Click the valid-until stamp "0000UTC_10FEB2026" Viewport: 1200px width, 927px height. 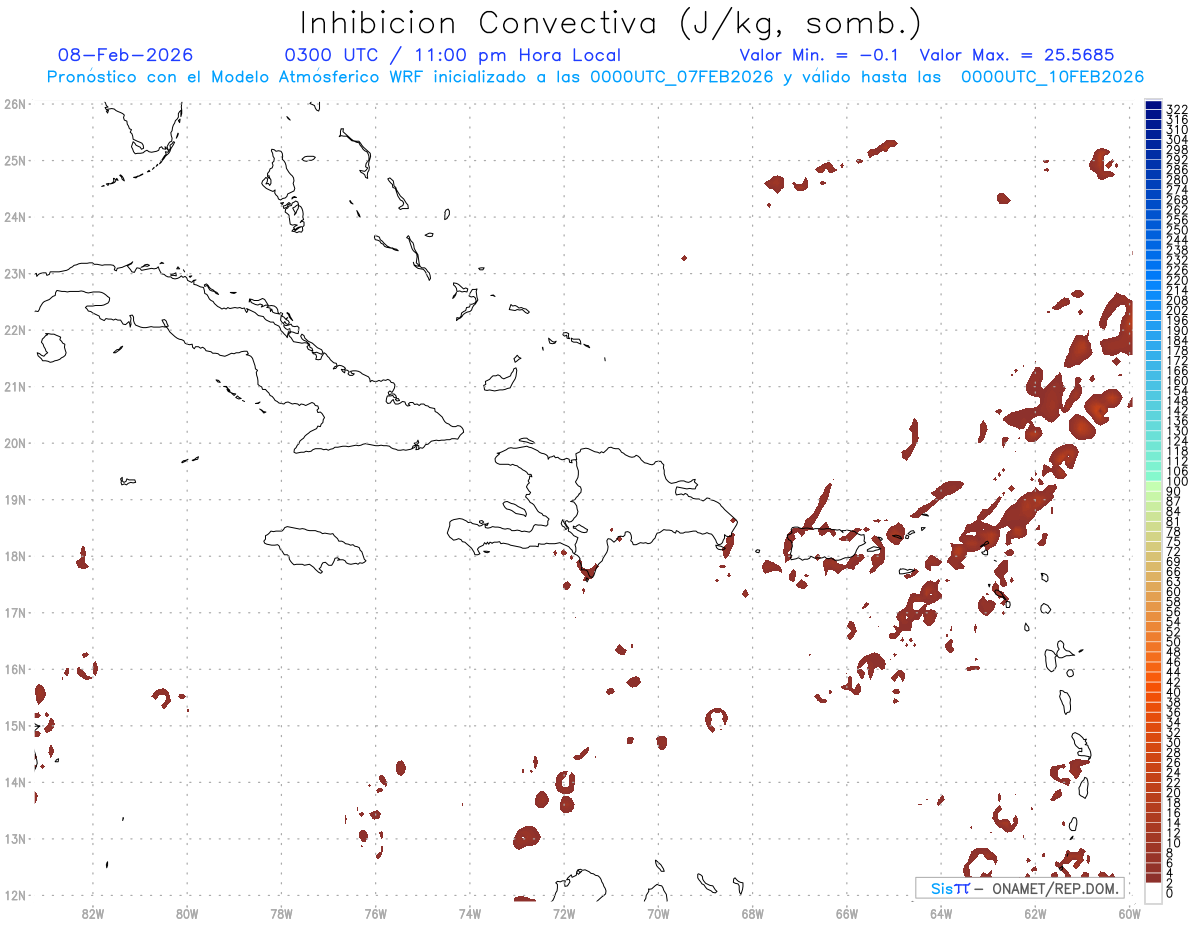tap(1053, 77)
